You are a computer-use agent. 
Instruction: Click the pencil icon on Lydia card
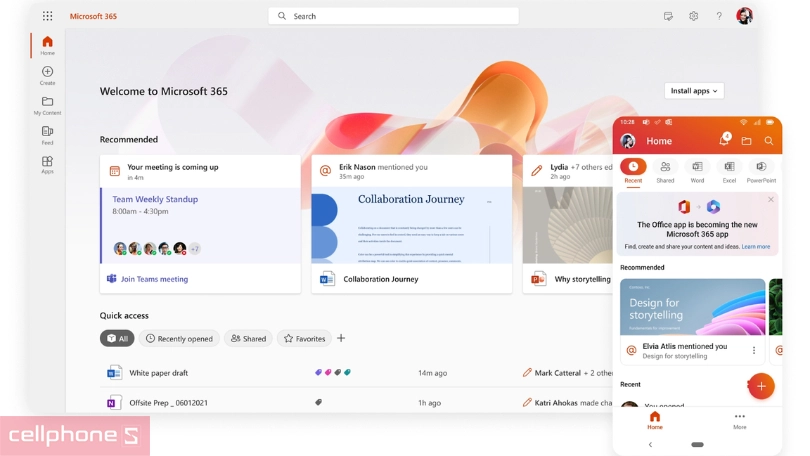coord(537,170)
